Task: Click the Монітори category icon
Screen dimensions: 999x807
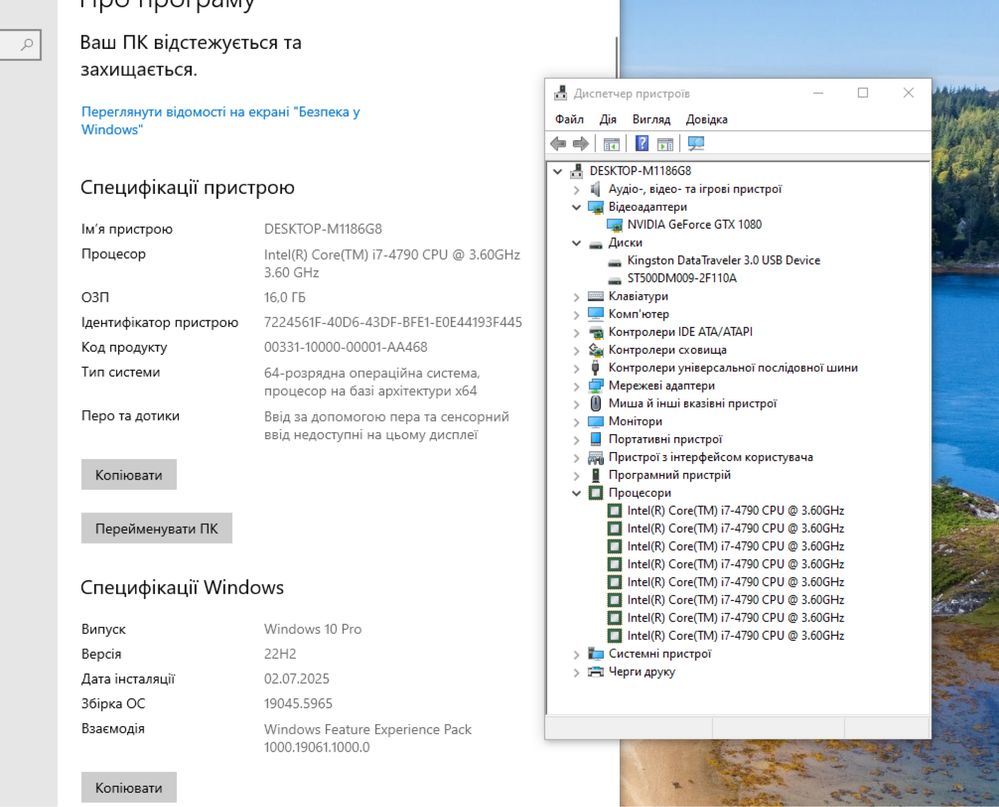Action: [x=596, y=421]
